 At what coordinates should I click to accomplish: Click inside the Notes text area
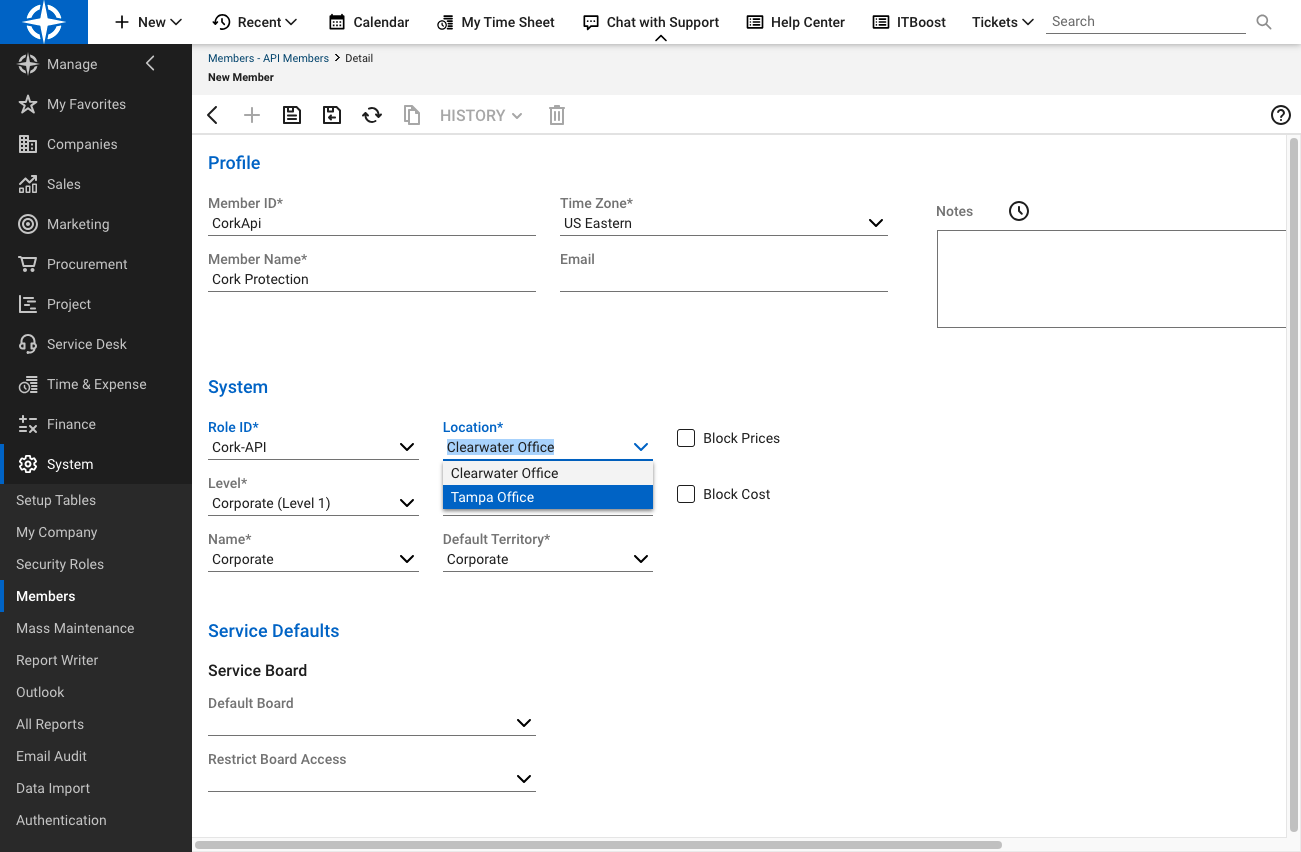[x=1111, y=279]
